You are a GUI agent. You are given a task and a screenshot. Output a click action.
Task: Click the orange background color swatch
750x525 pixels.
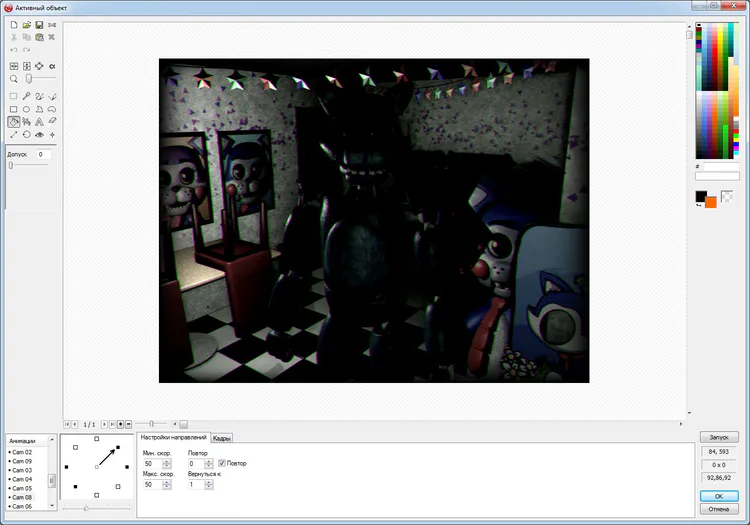pyautogui.click(x=711, y=202)
